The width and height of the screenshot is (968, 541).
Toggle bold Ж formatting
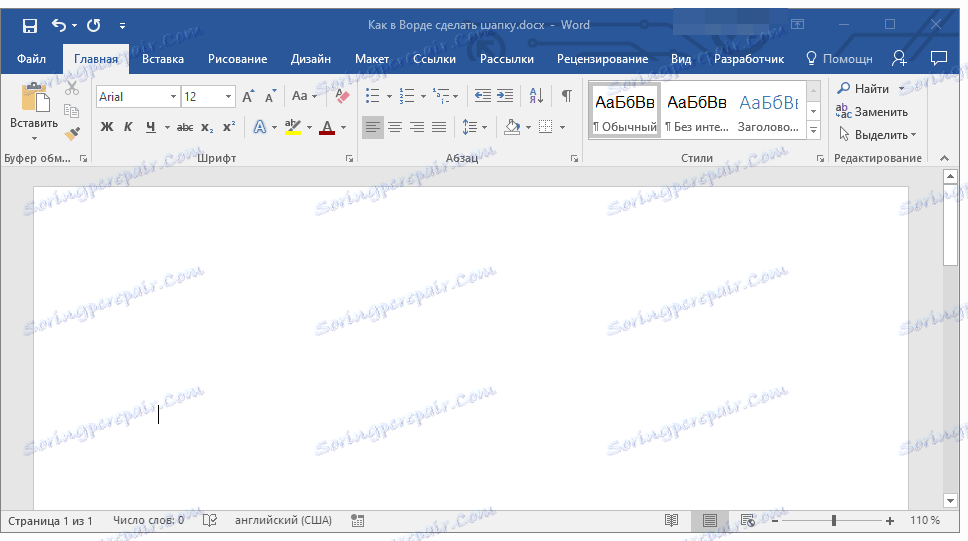[107, 127]
